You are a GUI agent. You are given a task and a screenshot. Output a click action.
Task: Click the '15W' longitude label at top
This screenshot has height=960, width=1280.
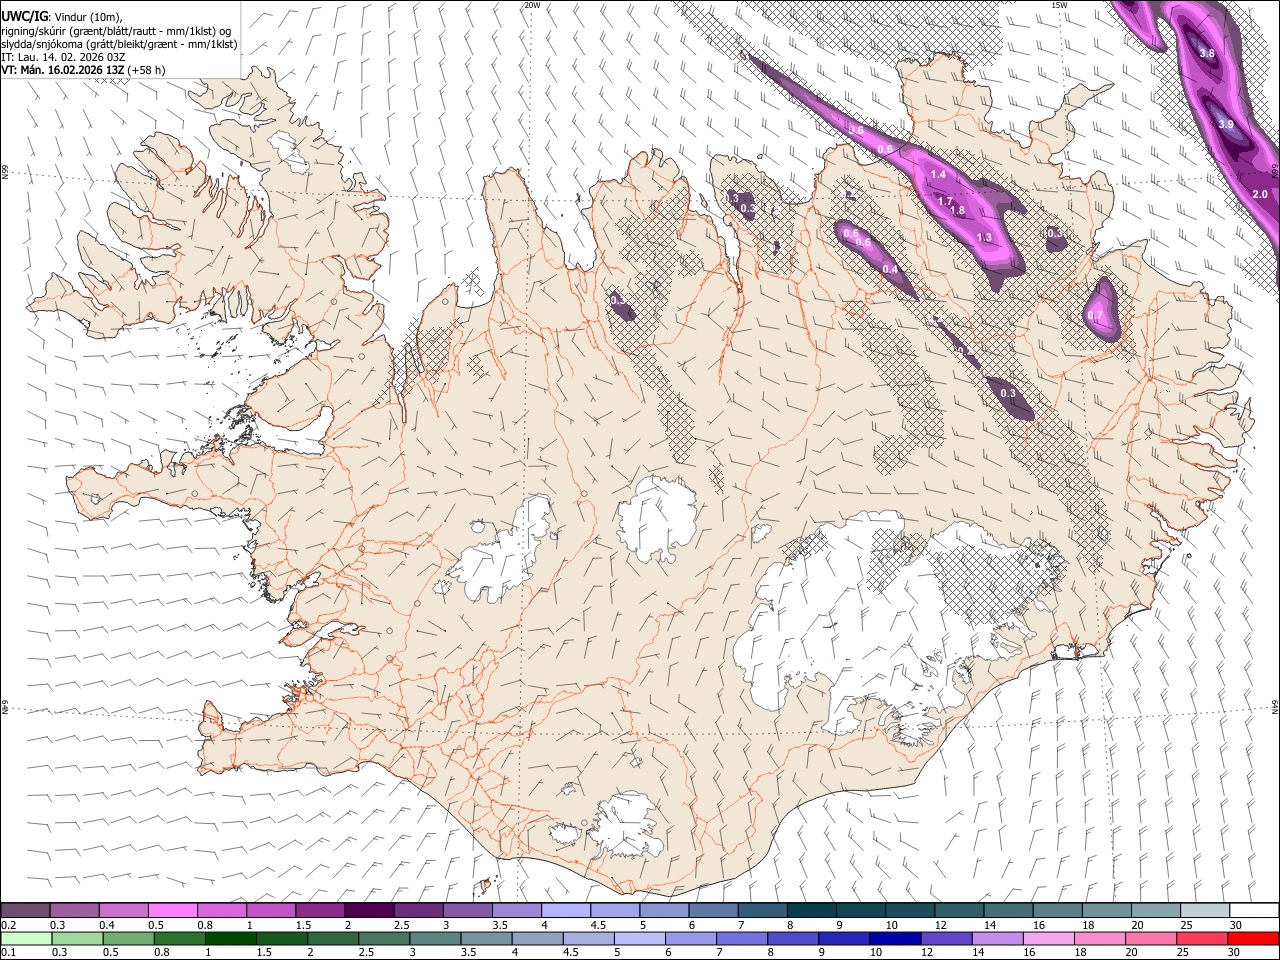pyautogui.click(x=1059, y=5)
